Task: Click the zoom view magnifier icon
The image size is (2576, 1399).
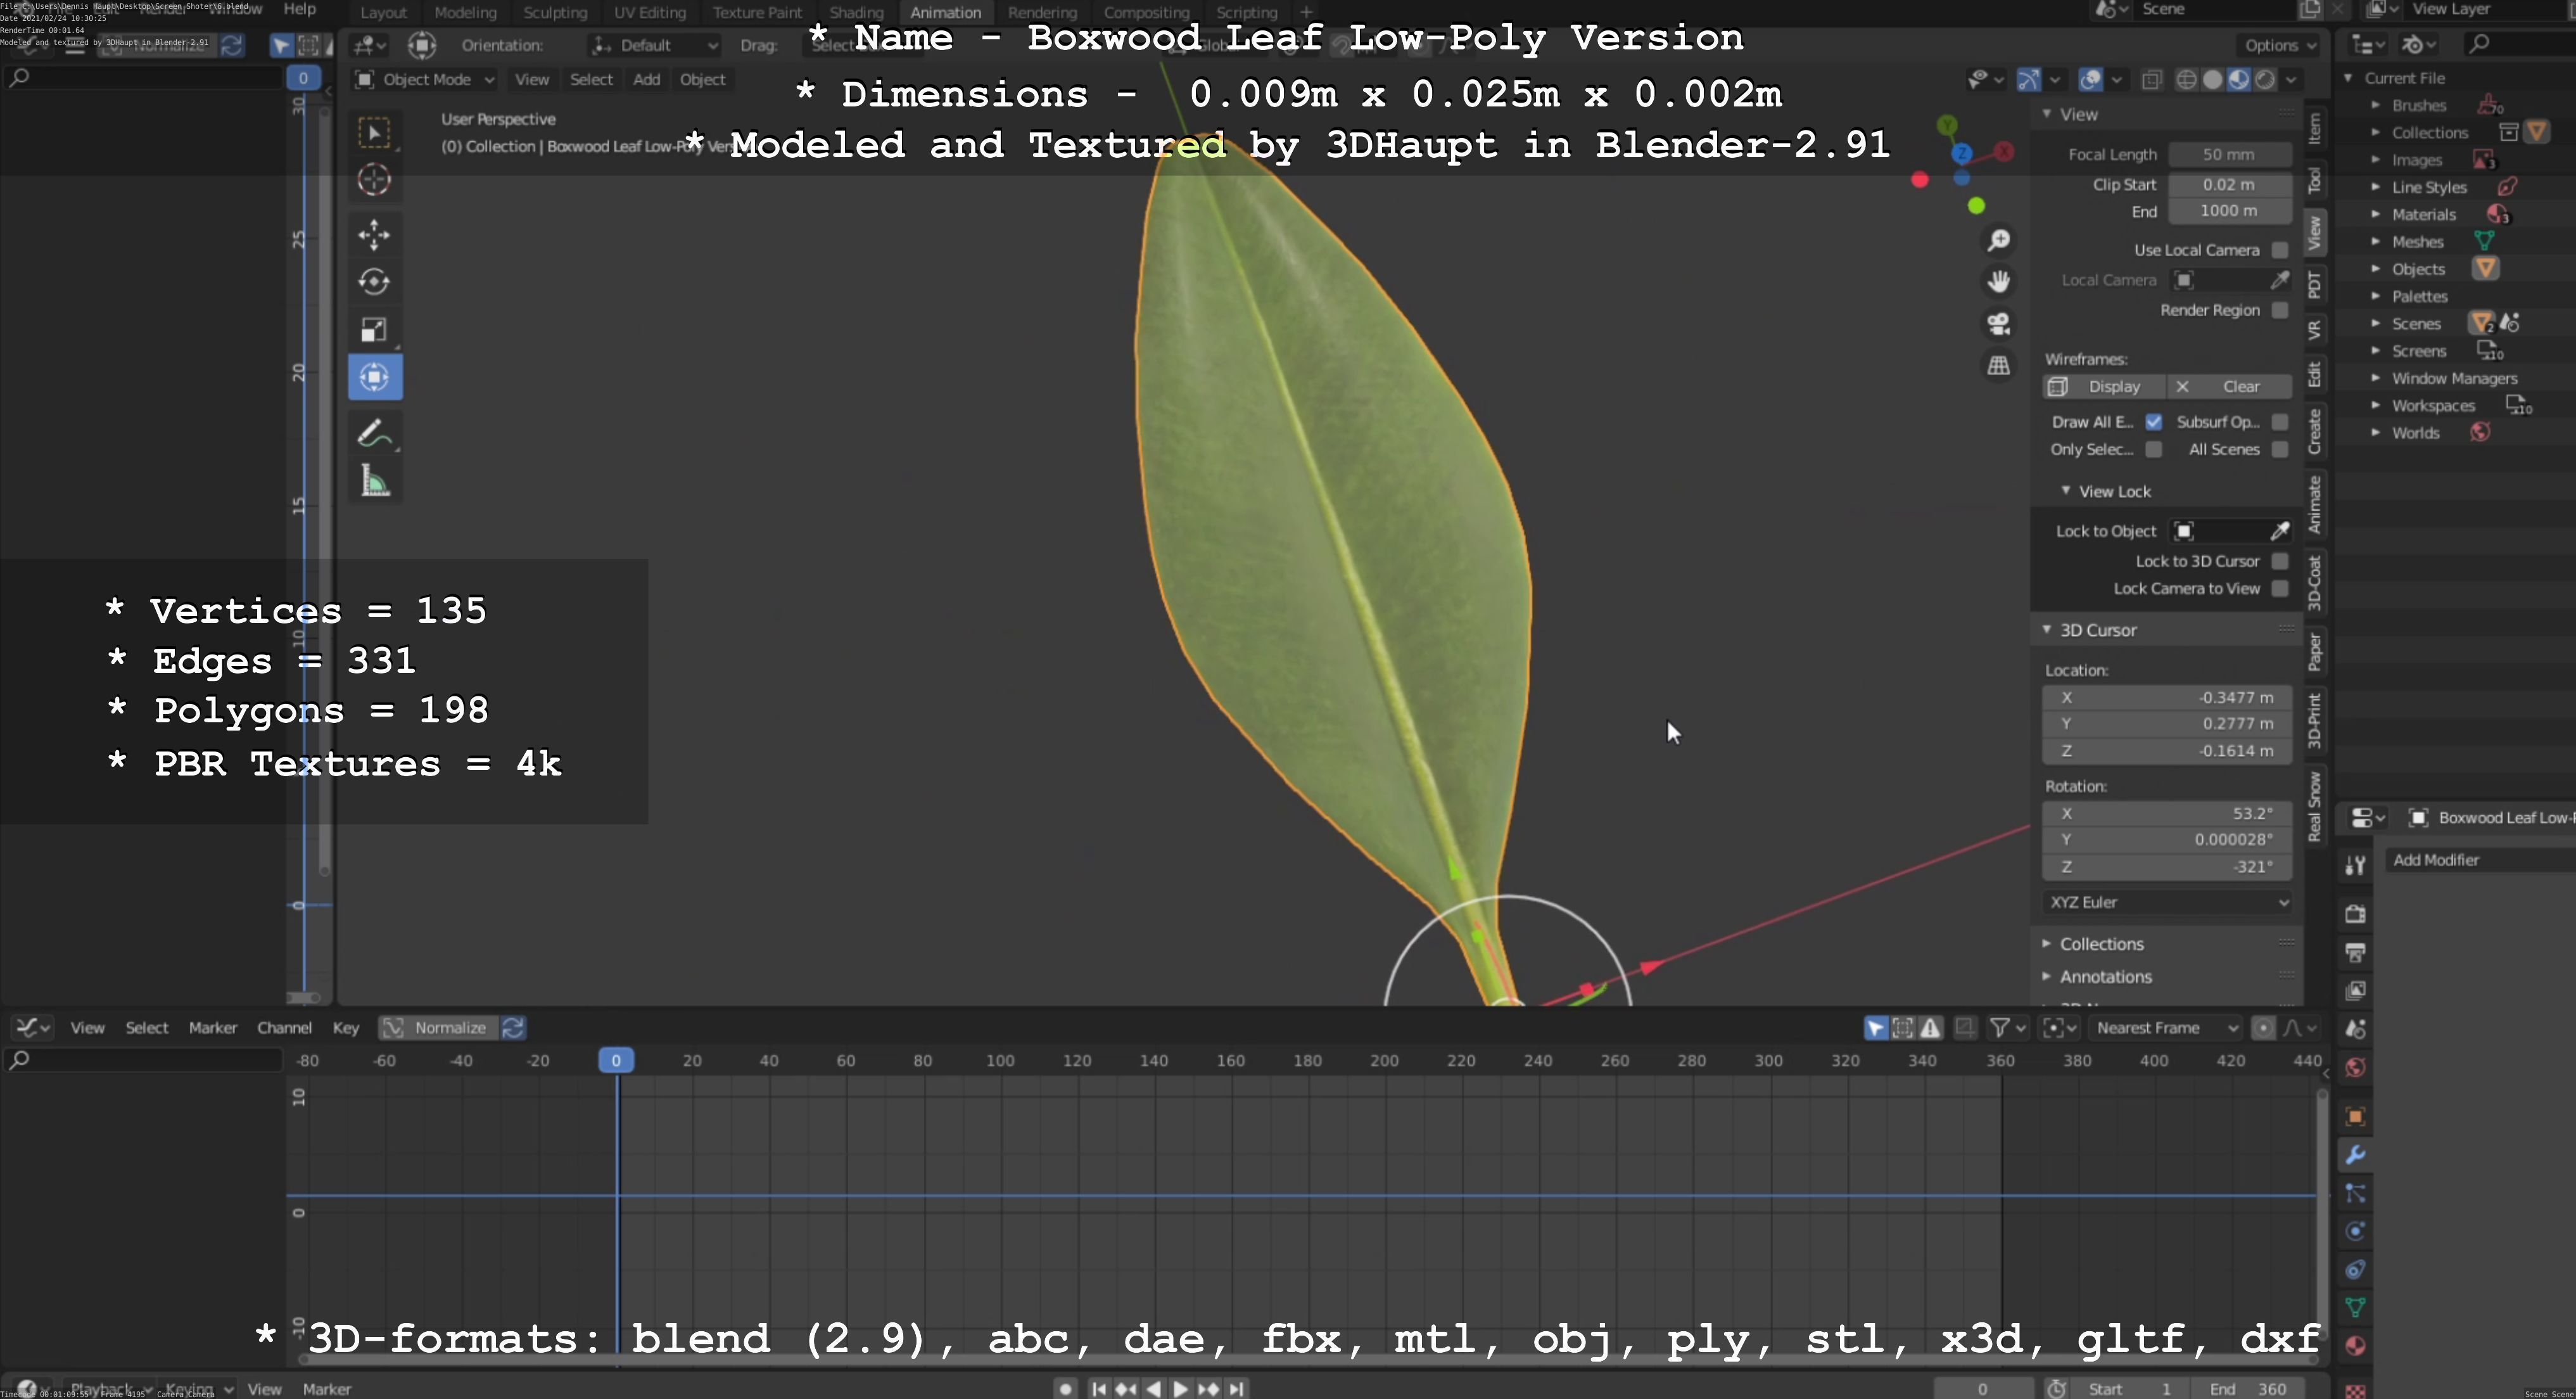Action: point(1999,240)
